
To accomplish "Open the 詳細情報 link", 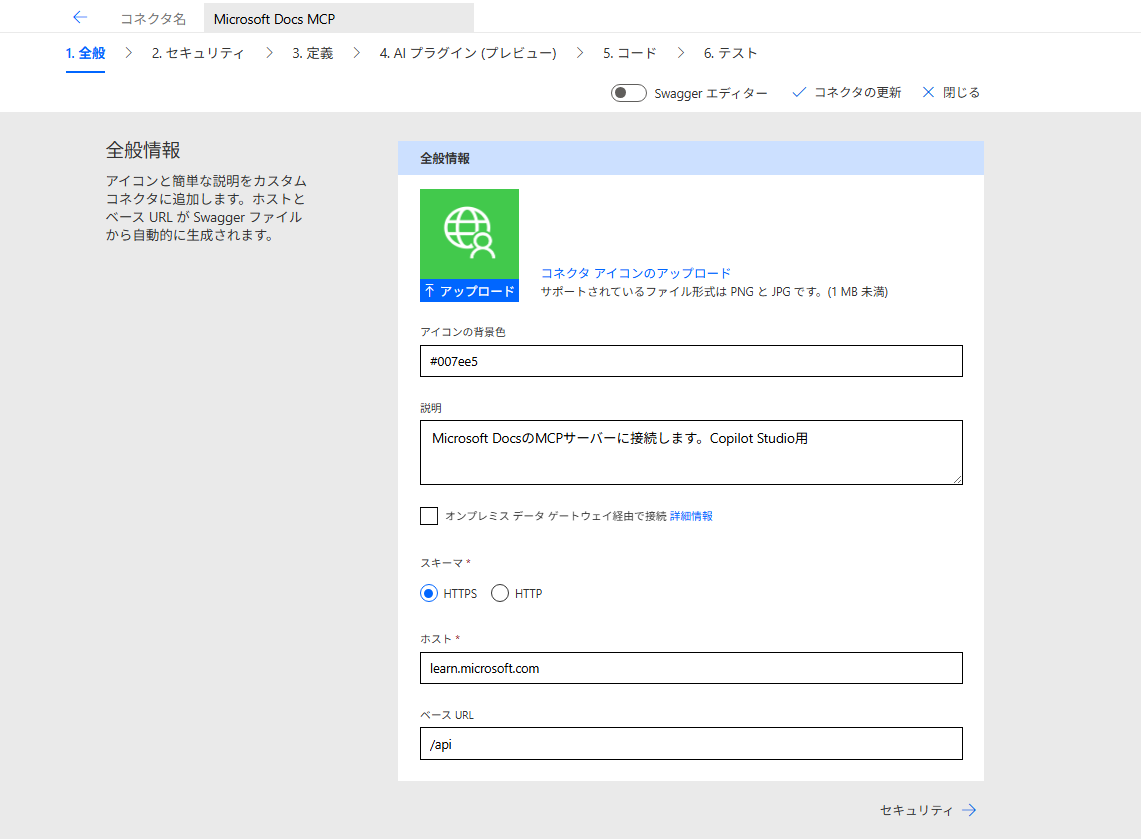I will (x=691, y=516).
